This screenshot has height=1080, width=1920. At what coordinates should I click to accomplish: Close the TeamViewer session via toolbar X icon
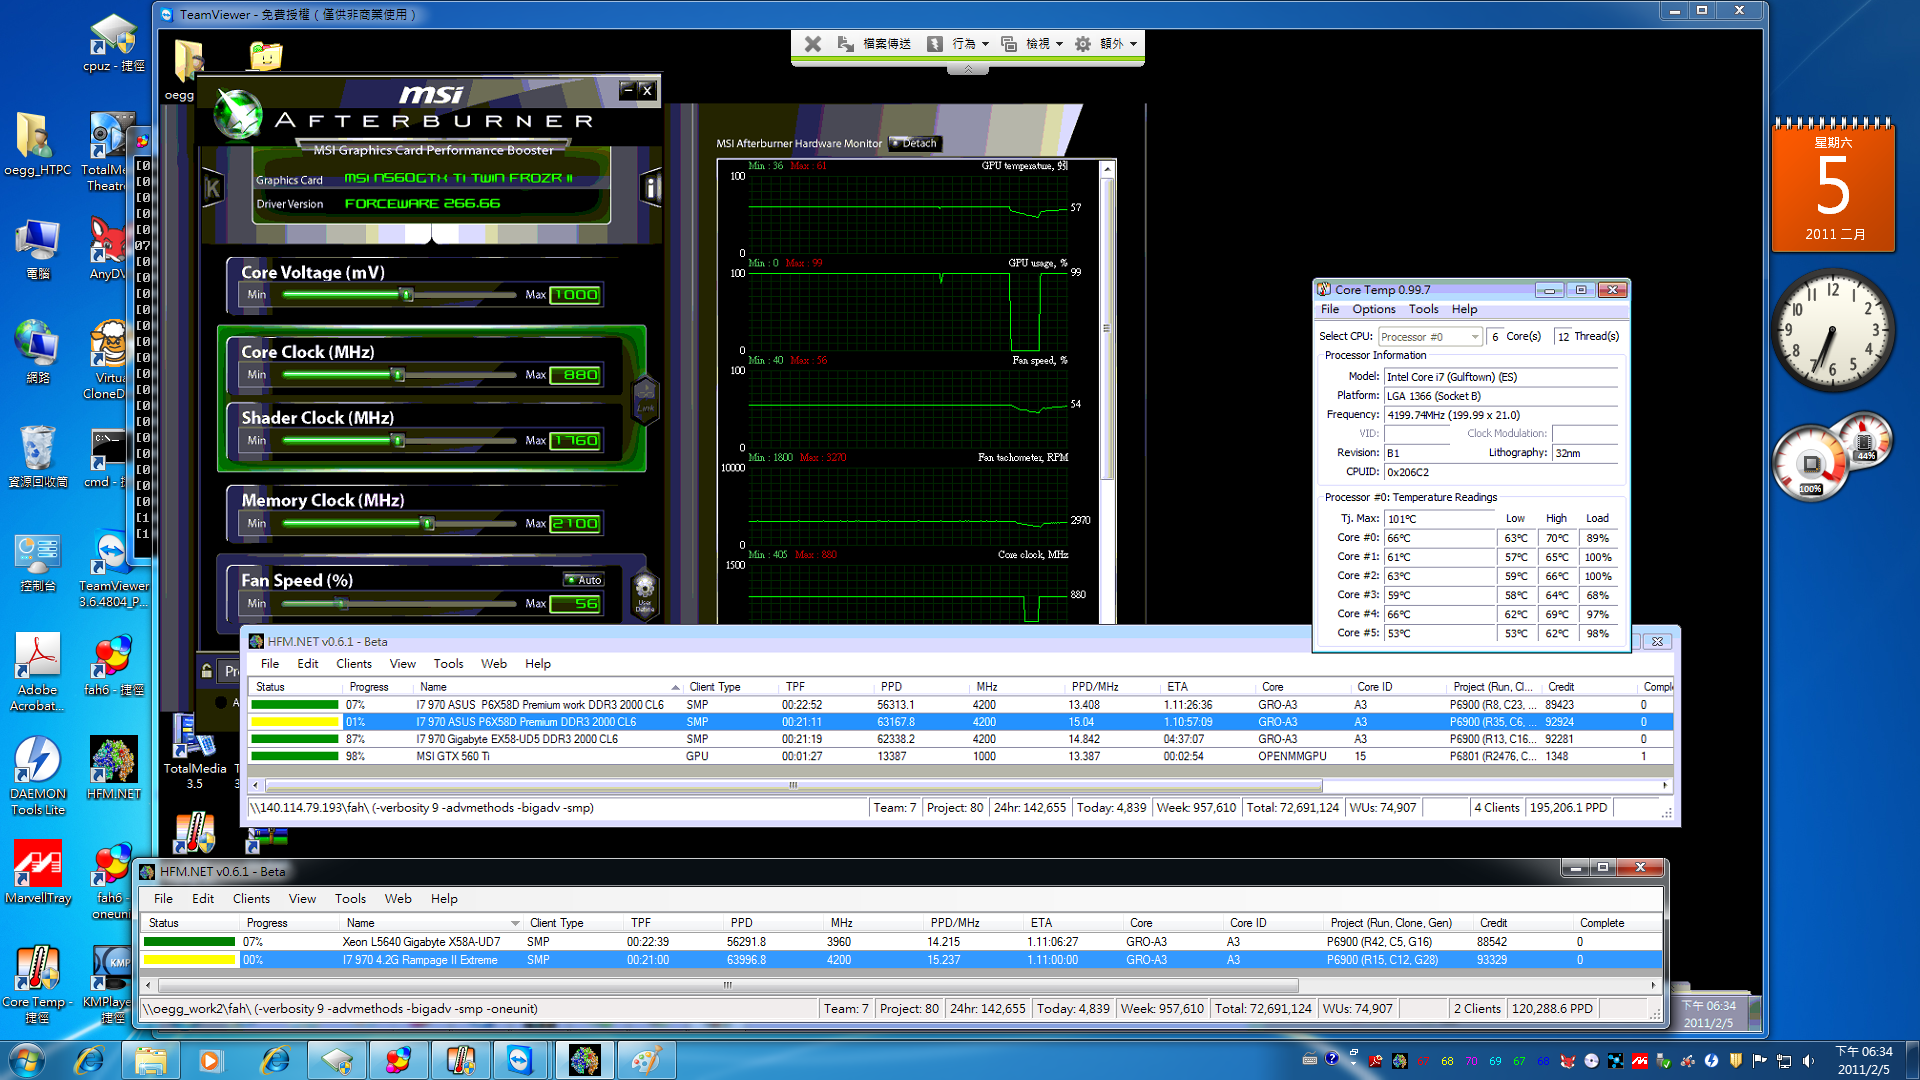click(x=813, y=44)
